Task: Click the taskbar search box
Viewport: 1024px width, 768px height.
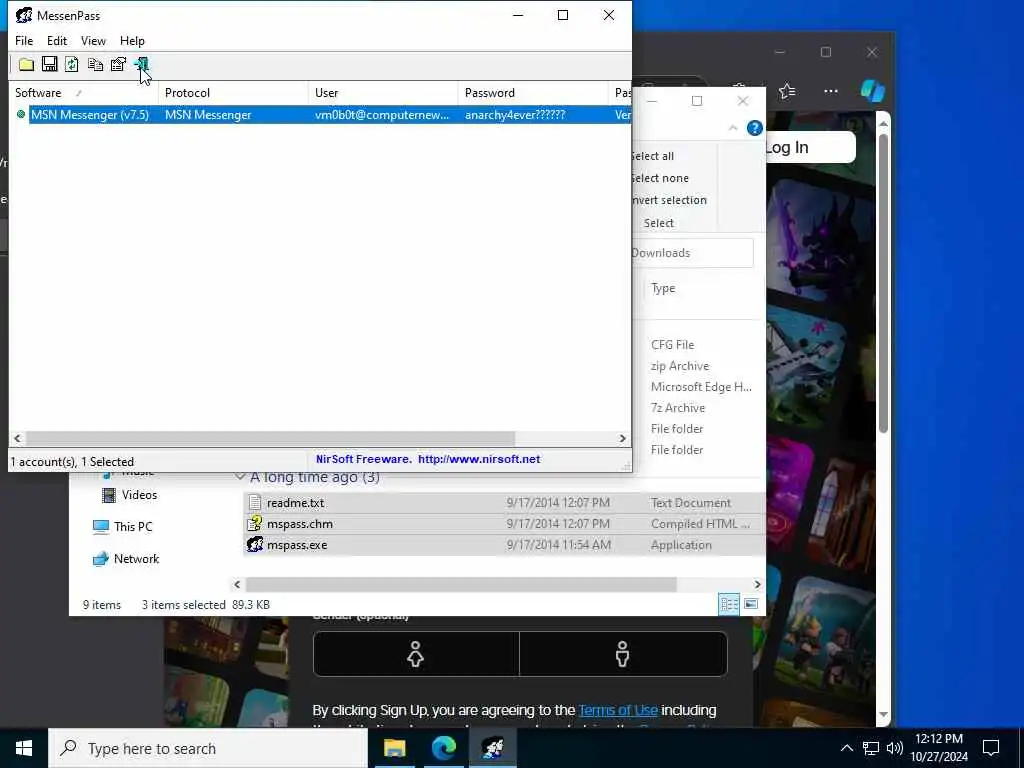Action: (208, 748)
